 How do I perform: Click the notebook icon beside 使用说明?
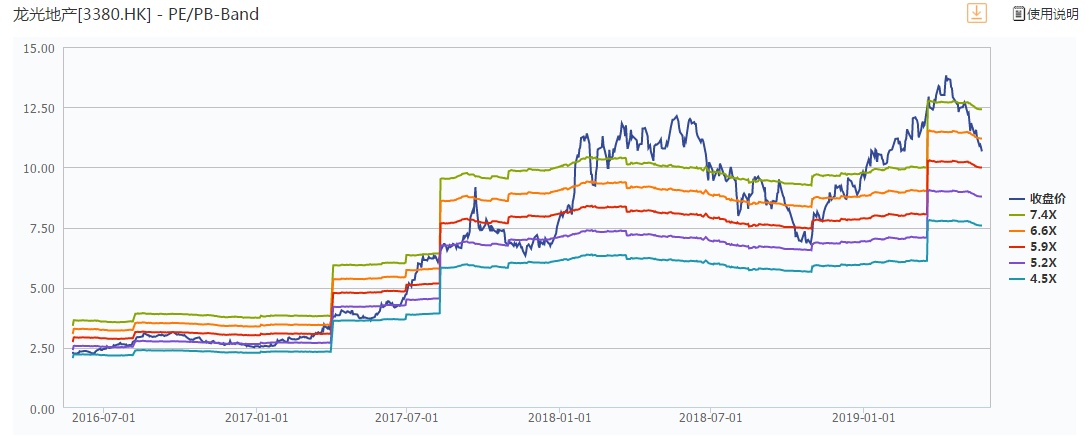(x=1018, y=13)
